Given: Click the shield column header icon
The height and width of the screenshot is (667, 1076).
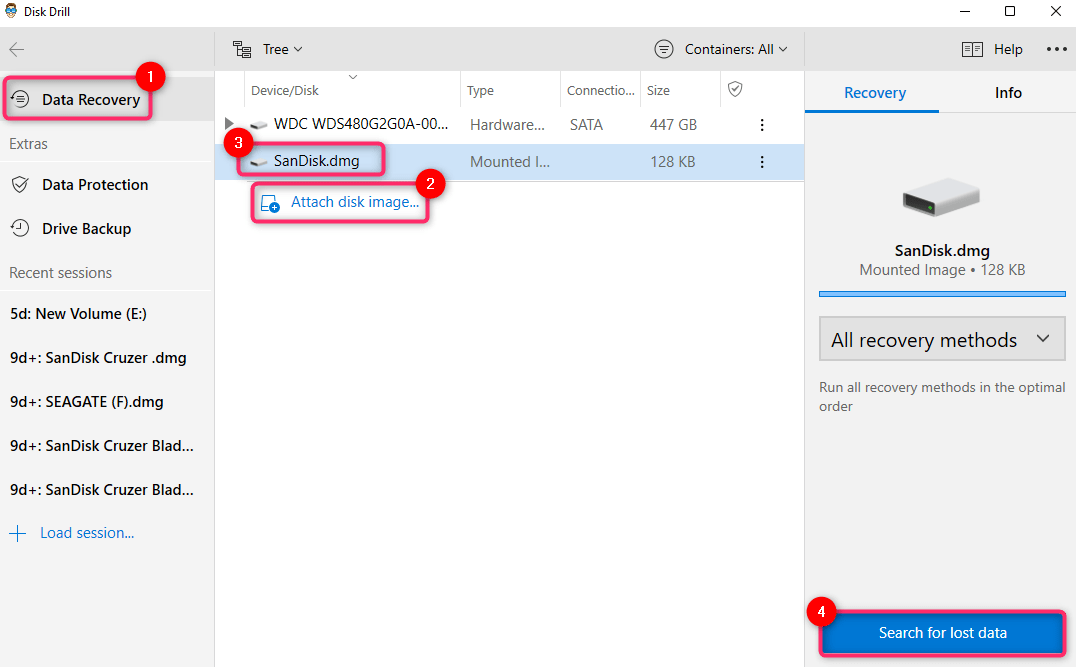Looking at the screenshot, I should [736, 89].
